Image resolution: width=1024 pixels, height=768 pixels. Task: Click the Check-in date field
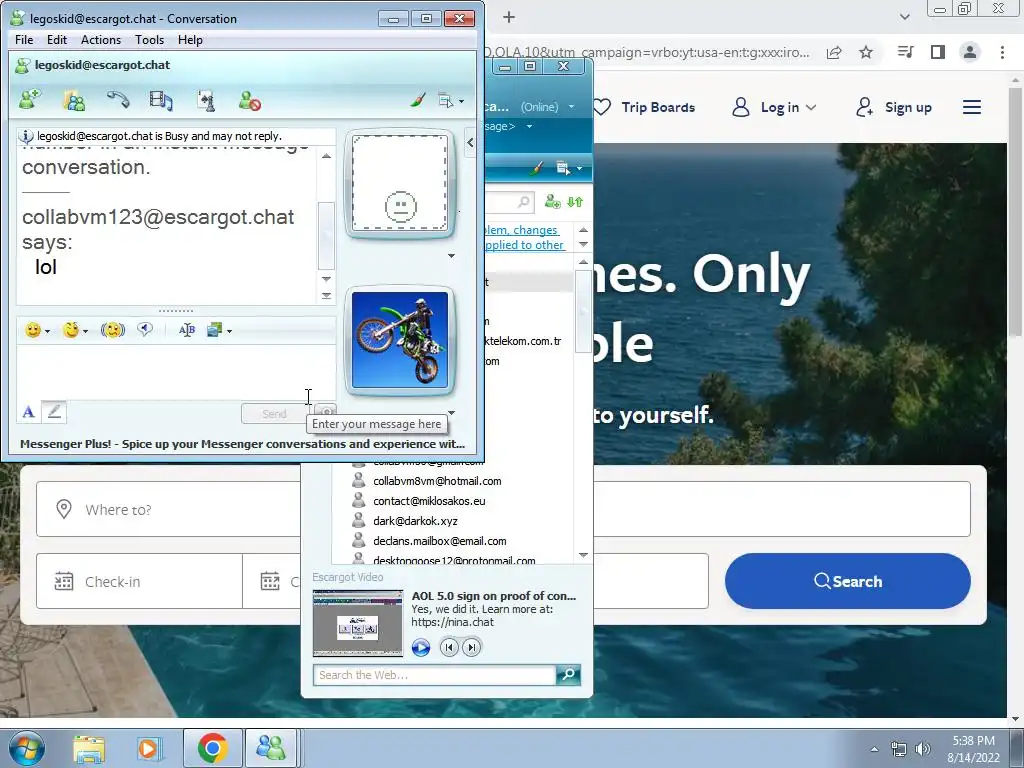(139, 582)
